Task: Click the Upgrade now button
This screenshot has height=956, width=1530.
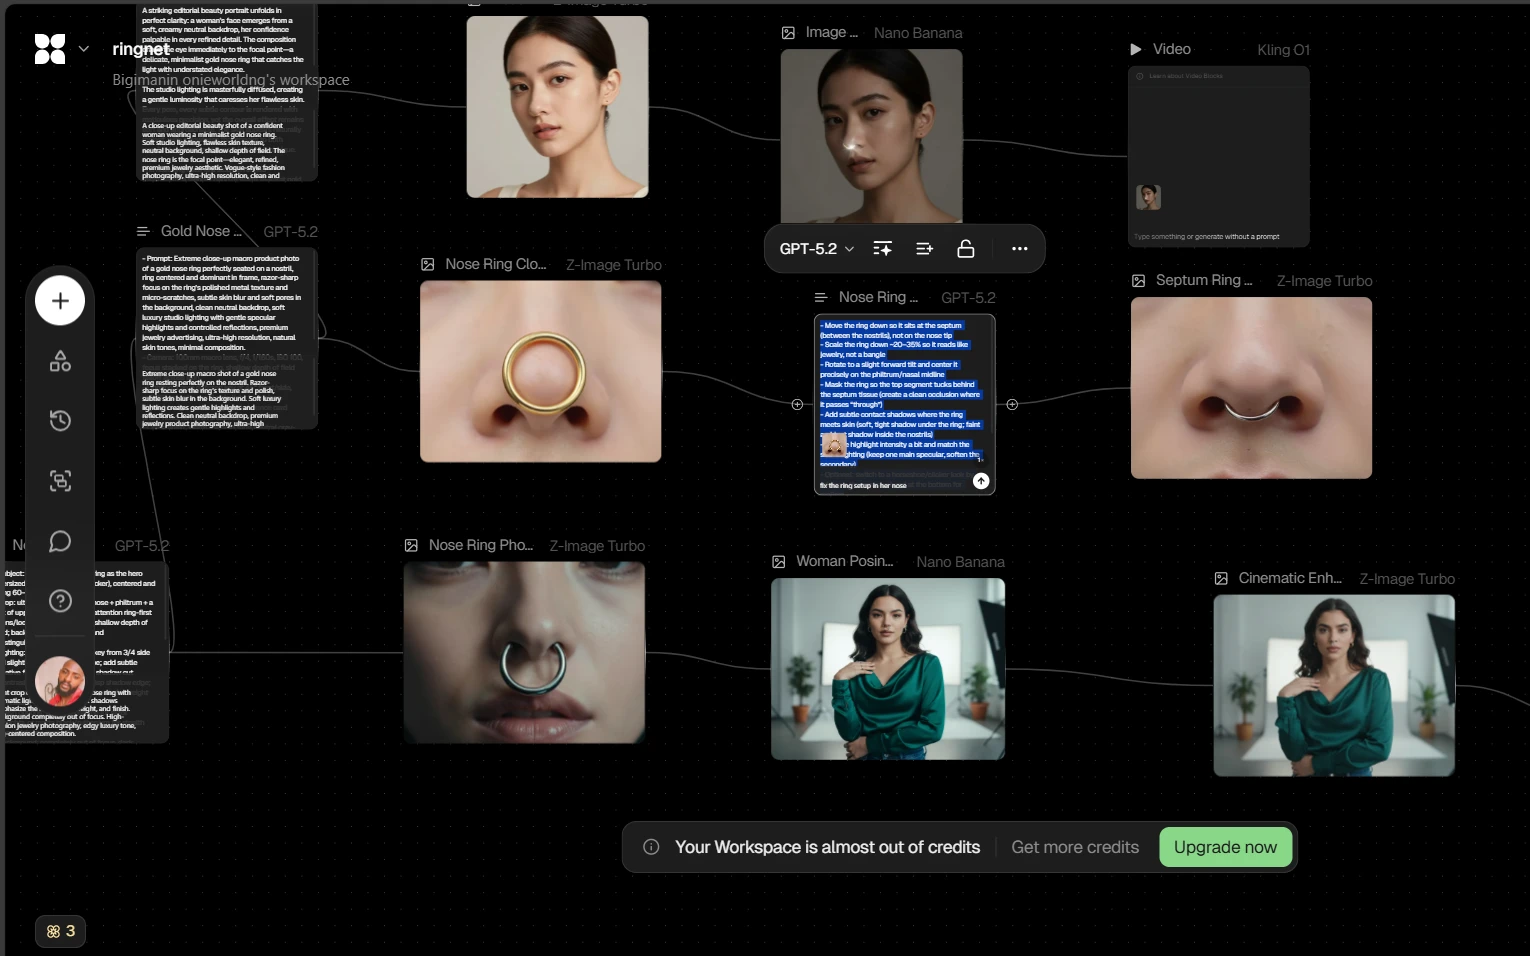Action: (1225, 847)
